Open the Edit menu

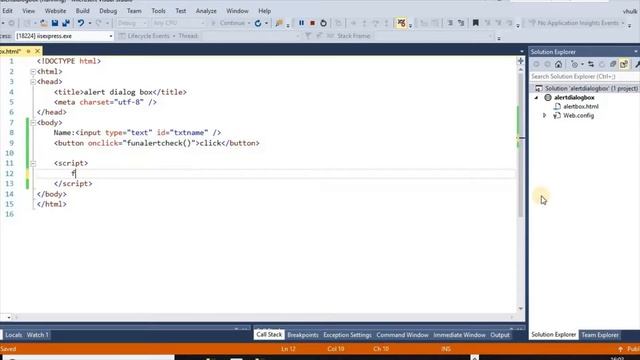point(7,11)
